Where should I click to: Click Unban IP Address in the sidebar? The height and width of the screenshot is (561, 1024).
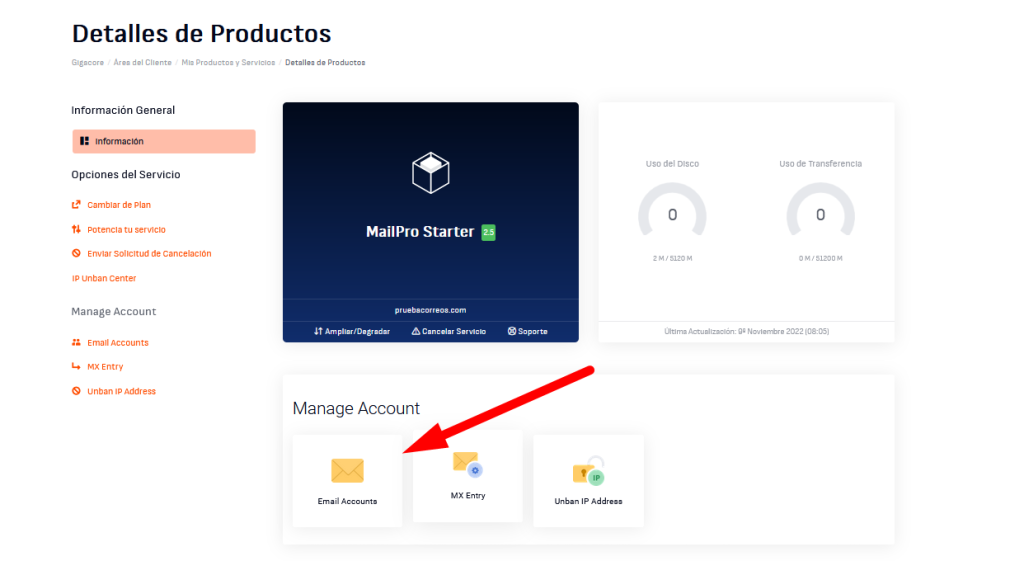pyautogui.click(x=121, y=391)
